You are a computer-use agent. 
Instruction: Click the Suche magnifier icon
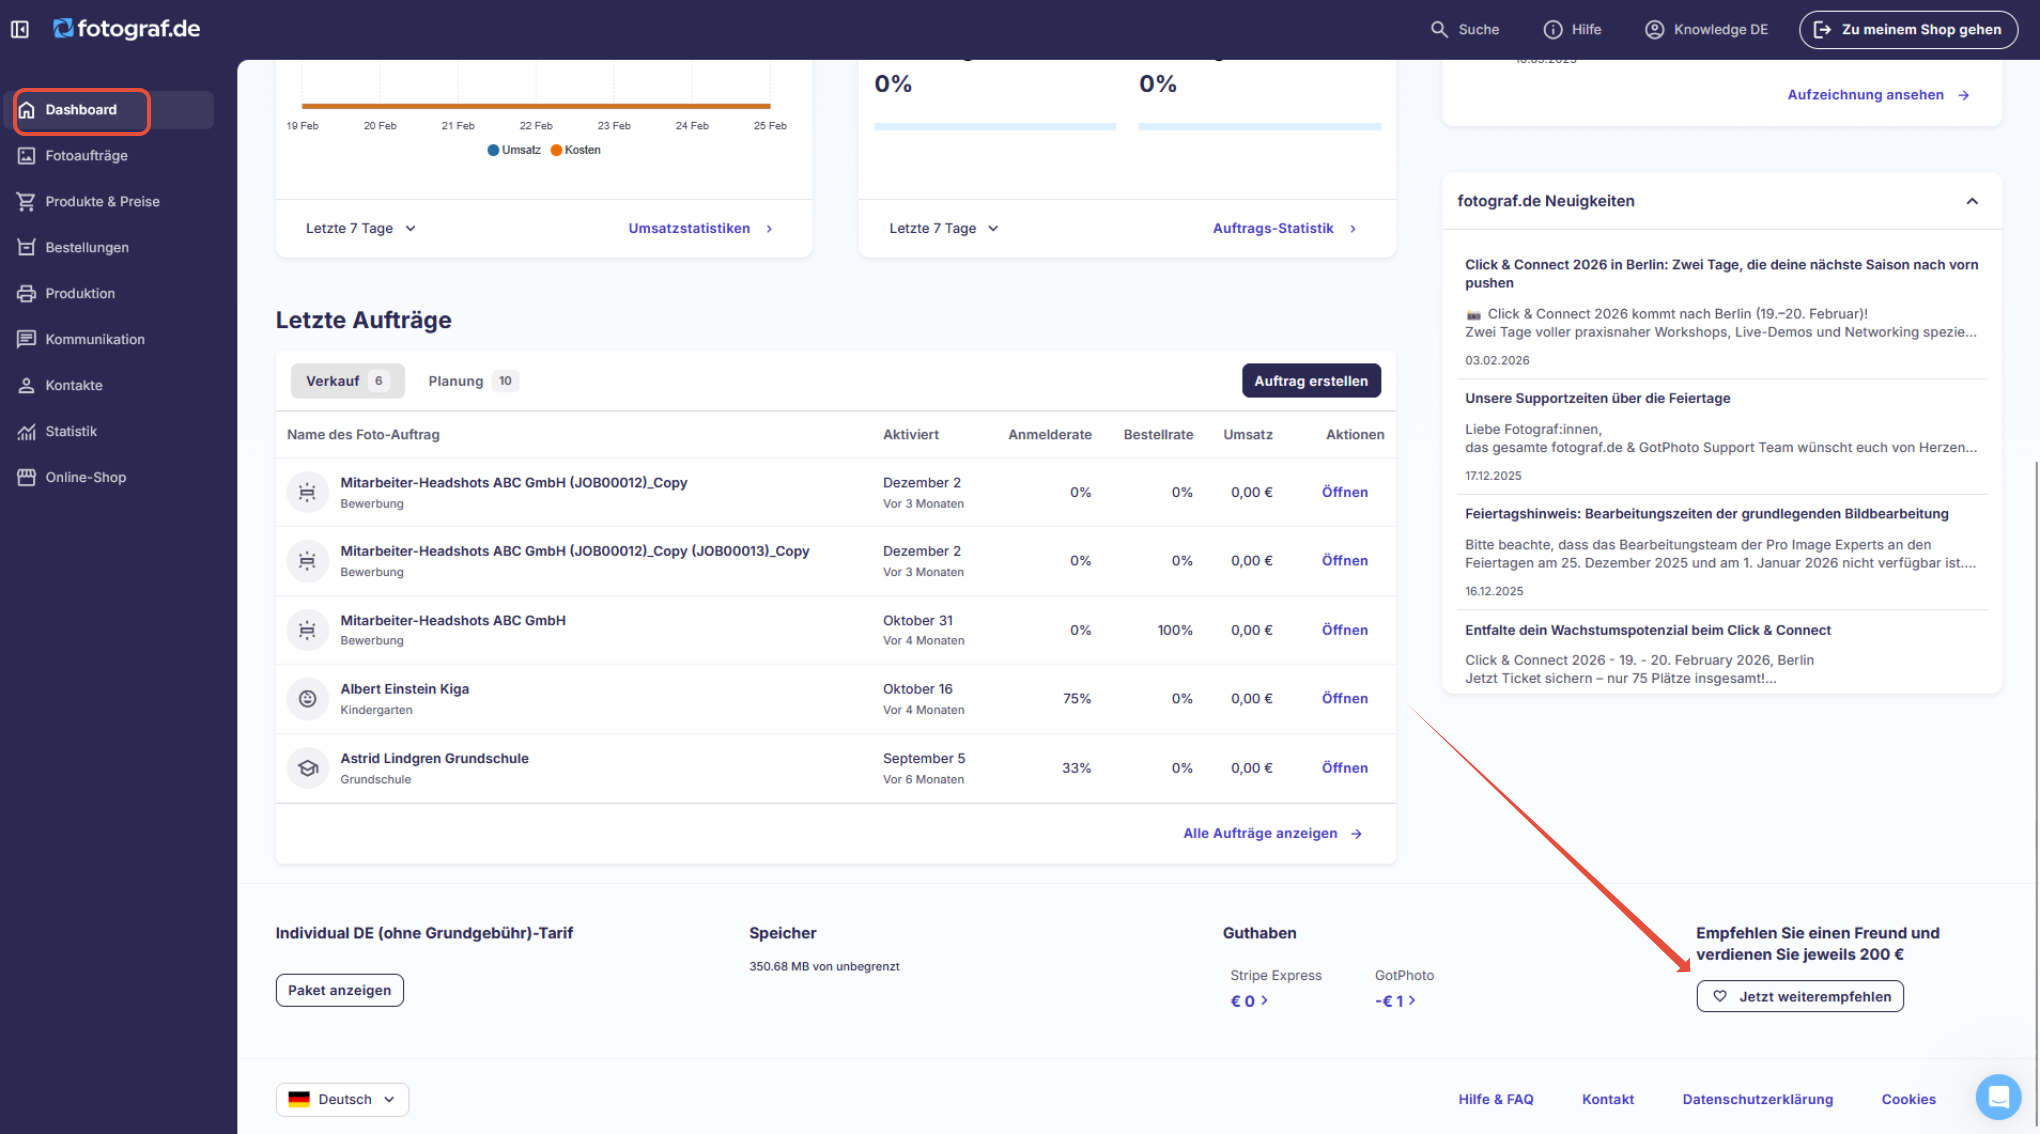click(x=1439, y=29)
